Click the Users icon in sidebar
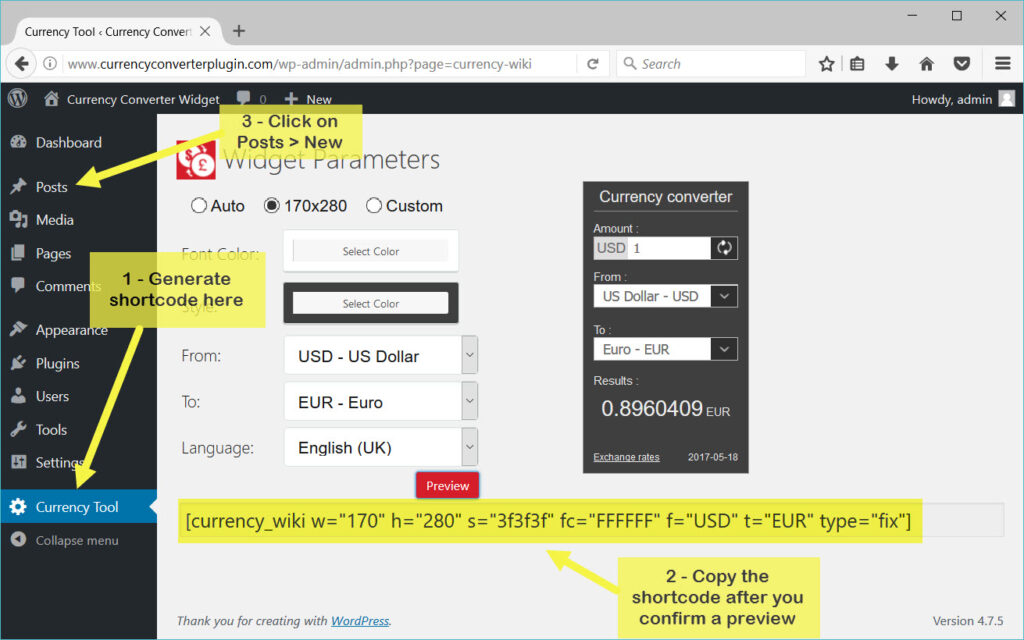The image size is (1024, 640). [x=18, y=396]
